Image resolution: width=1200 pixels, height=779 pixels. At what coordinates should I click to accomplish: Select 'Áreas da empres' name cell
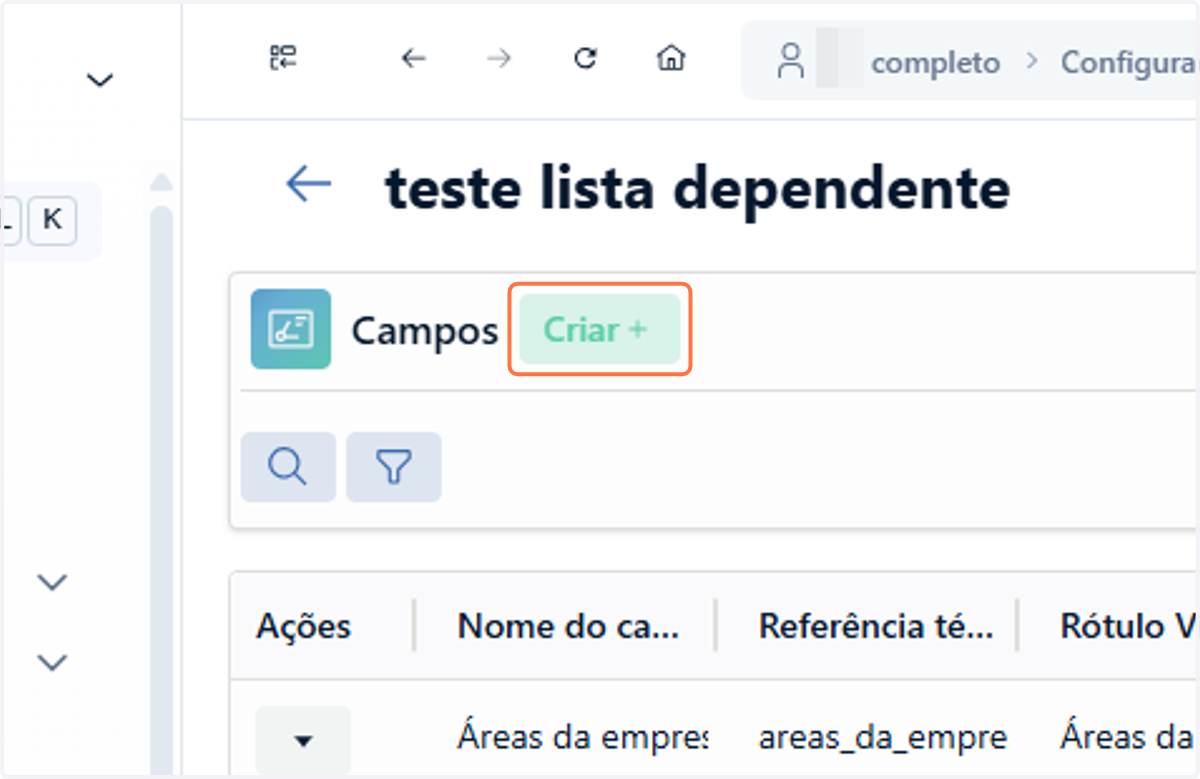coord(582,738)
